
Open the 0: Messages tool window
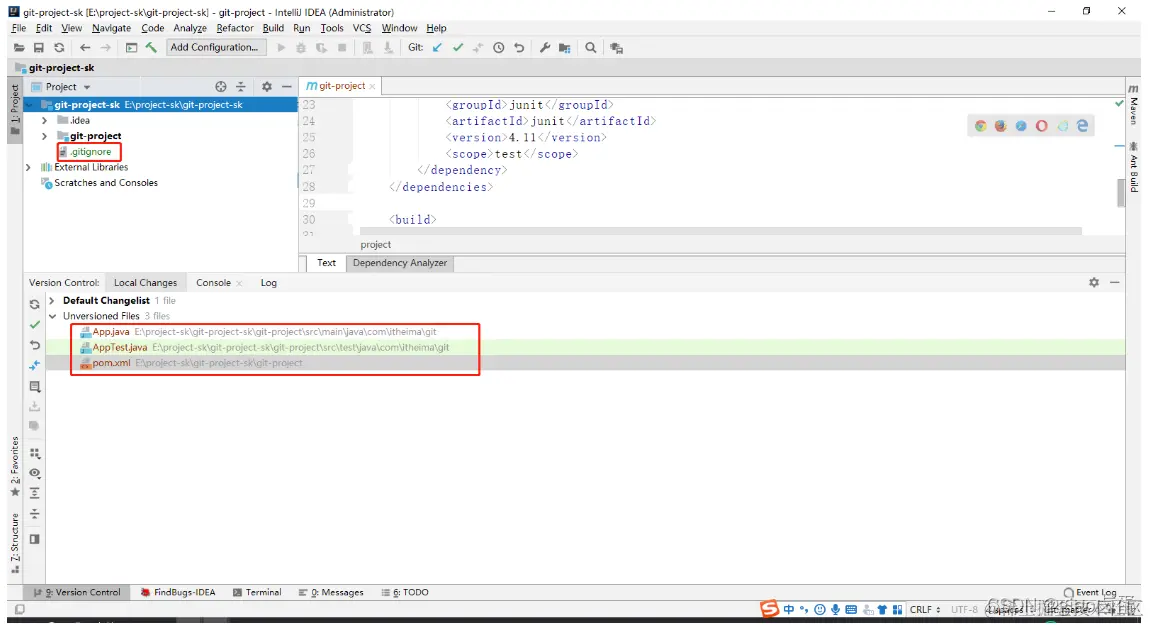pos(331,592)
